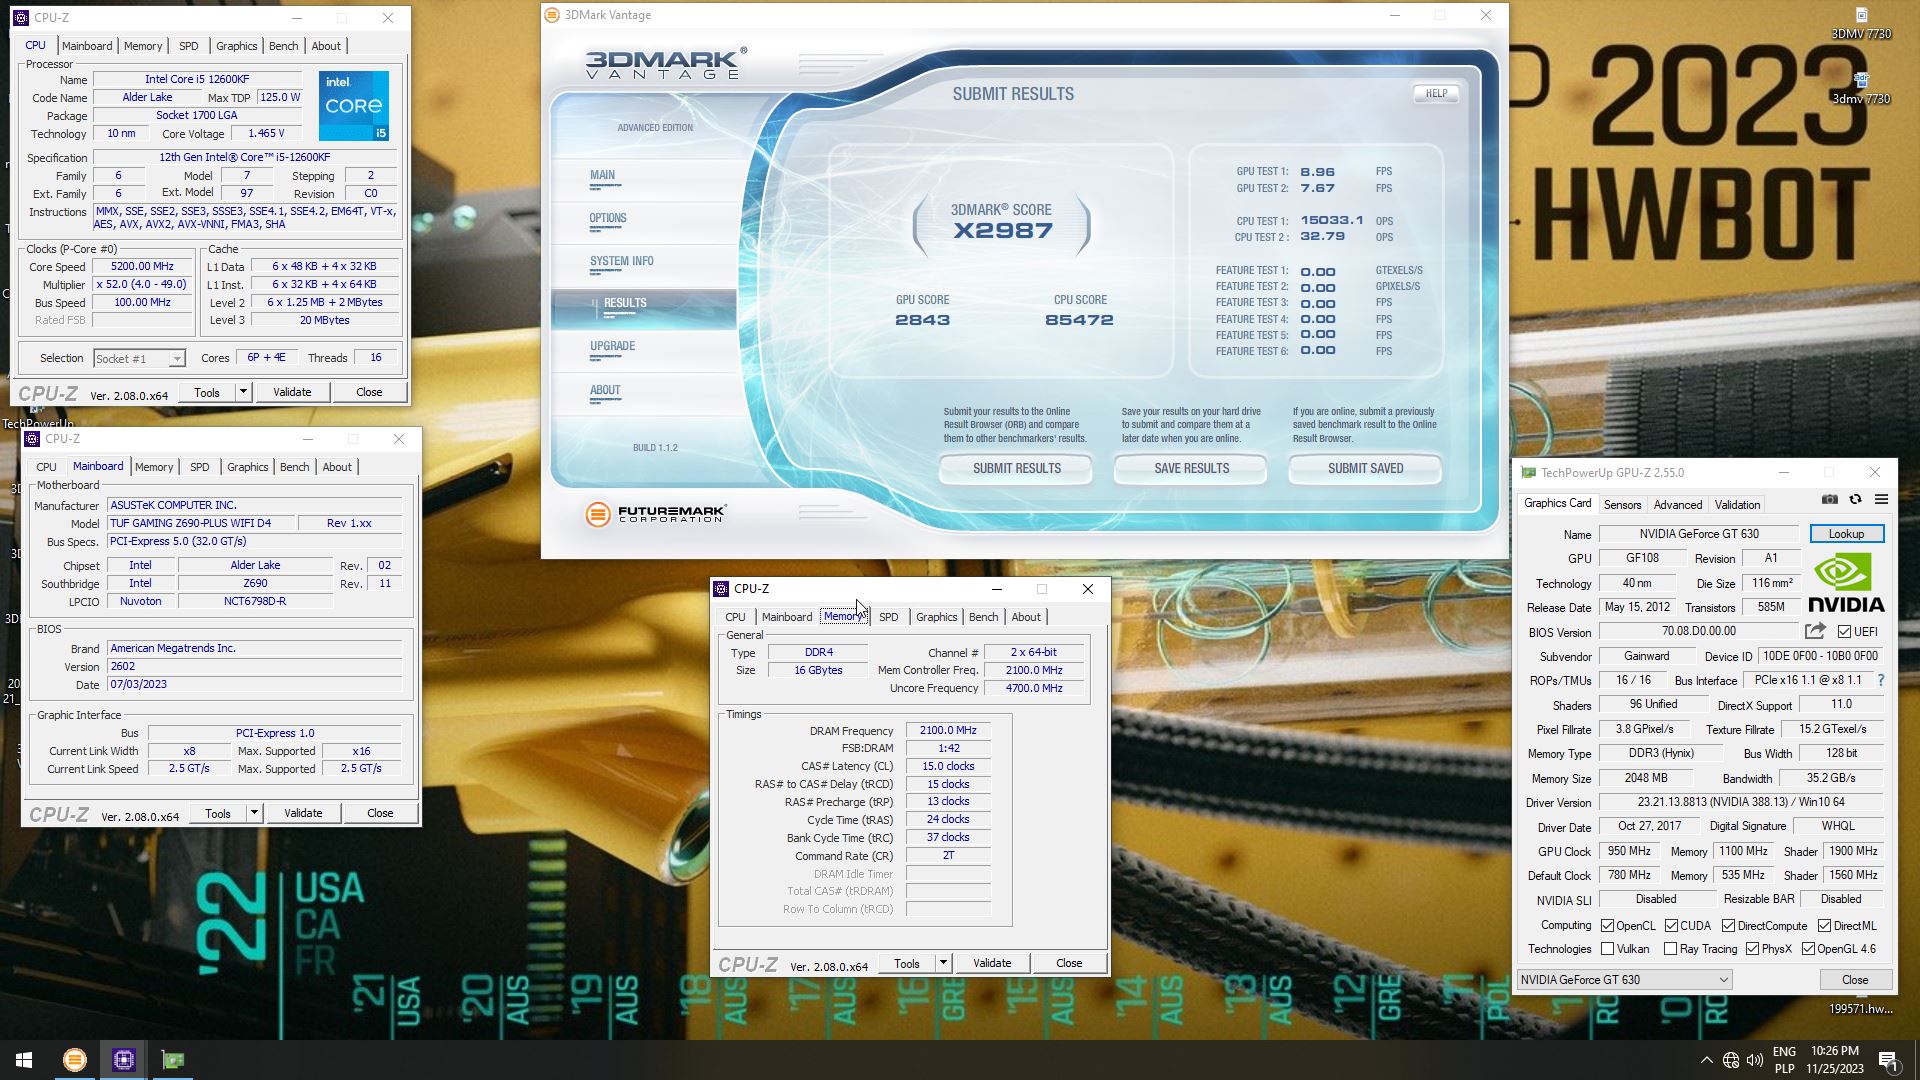This screenshot has width=1920, height=1080.
Task: Open GPU-Z from the taskbar
Action: point(173,1060)
